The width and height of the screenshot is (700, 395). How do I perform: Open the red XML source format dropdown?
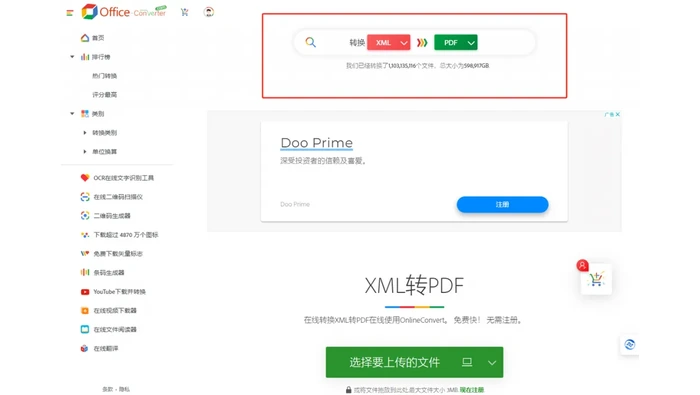tap(388, 42)
